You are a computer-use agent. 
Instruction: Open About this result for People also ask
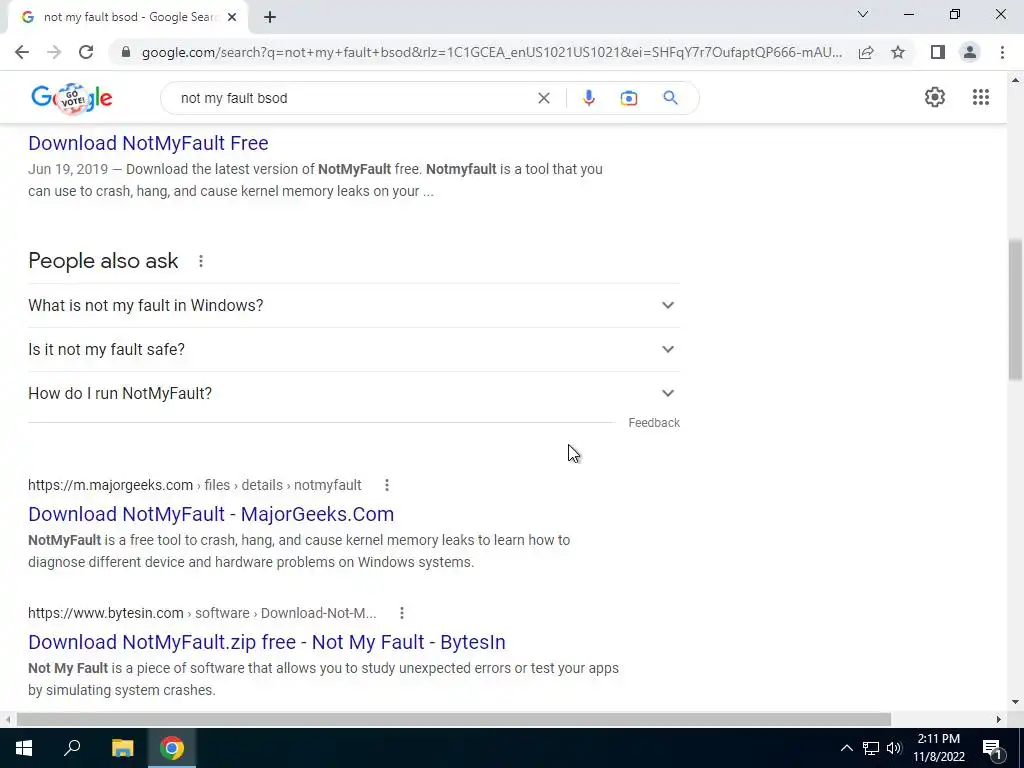pyautogui.click(x=201, y=261)
